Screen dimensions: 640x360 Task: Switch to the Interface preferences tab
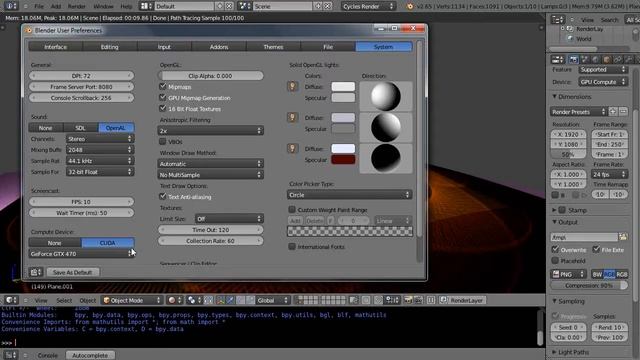(x=56, y=47)
